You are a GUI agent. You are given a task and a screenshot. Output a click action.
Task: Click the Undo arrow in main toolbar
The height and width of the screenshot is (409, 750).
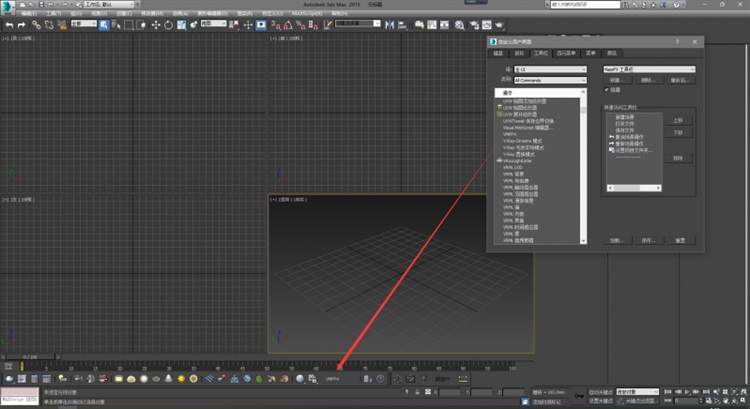pos(9,24)
